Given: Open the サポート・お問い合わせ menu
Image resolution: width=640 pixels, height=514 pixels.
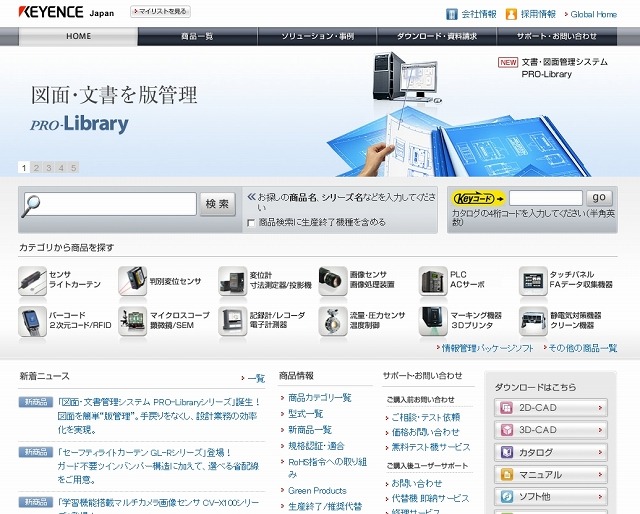Looking at the screenshot, I should click(x=557, y=36).
